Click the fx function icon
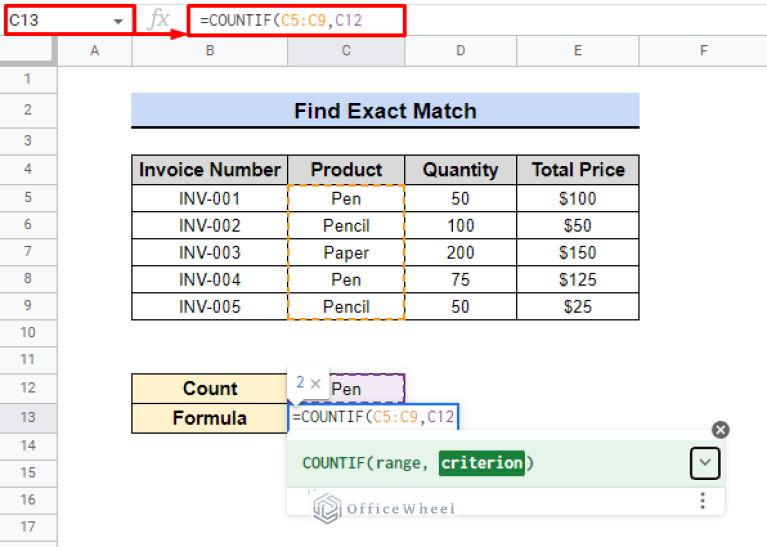The height and width of the screenshot is (547, 767). 158,20
